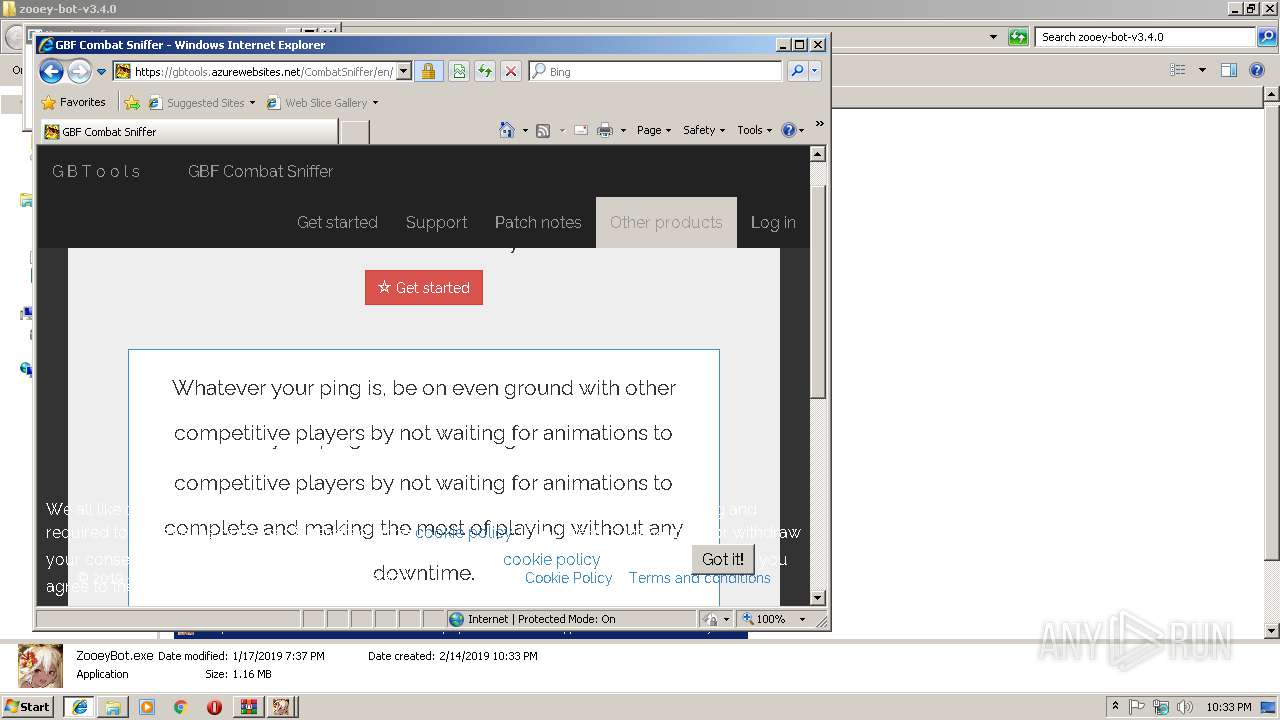
Task: Expand the address bar dropdown
Action: (x=404, y=72)
